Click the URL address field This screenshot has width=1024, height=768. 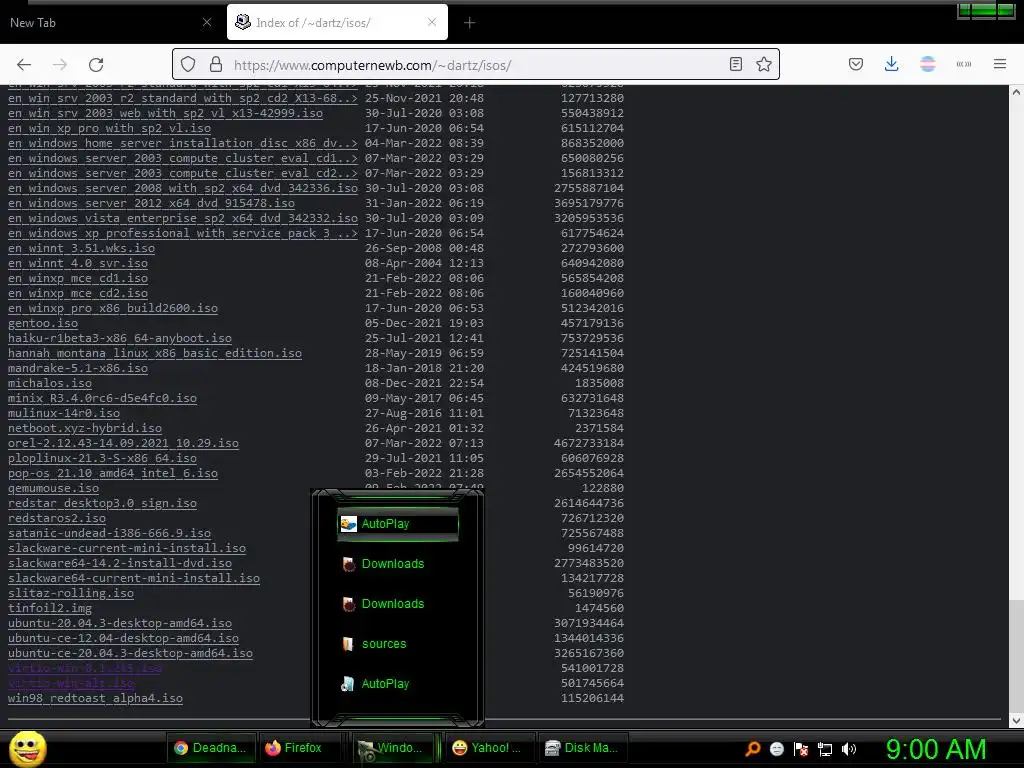click(x=477, y=65)
